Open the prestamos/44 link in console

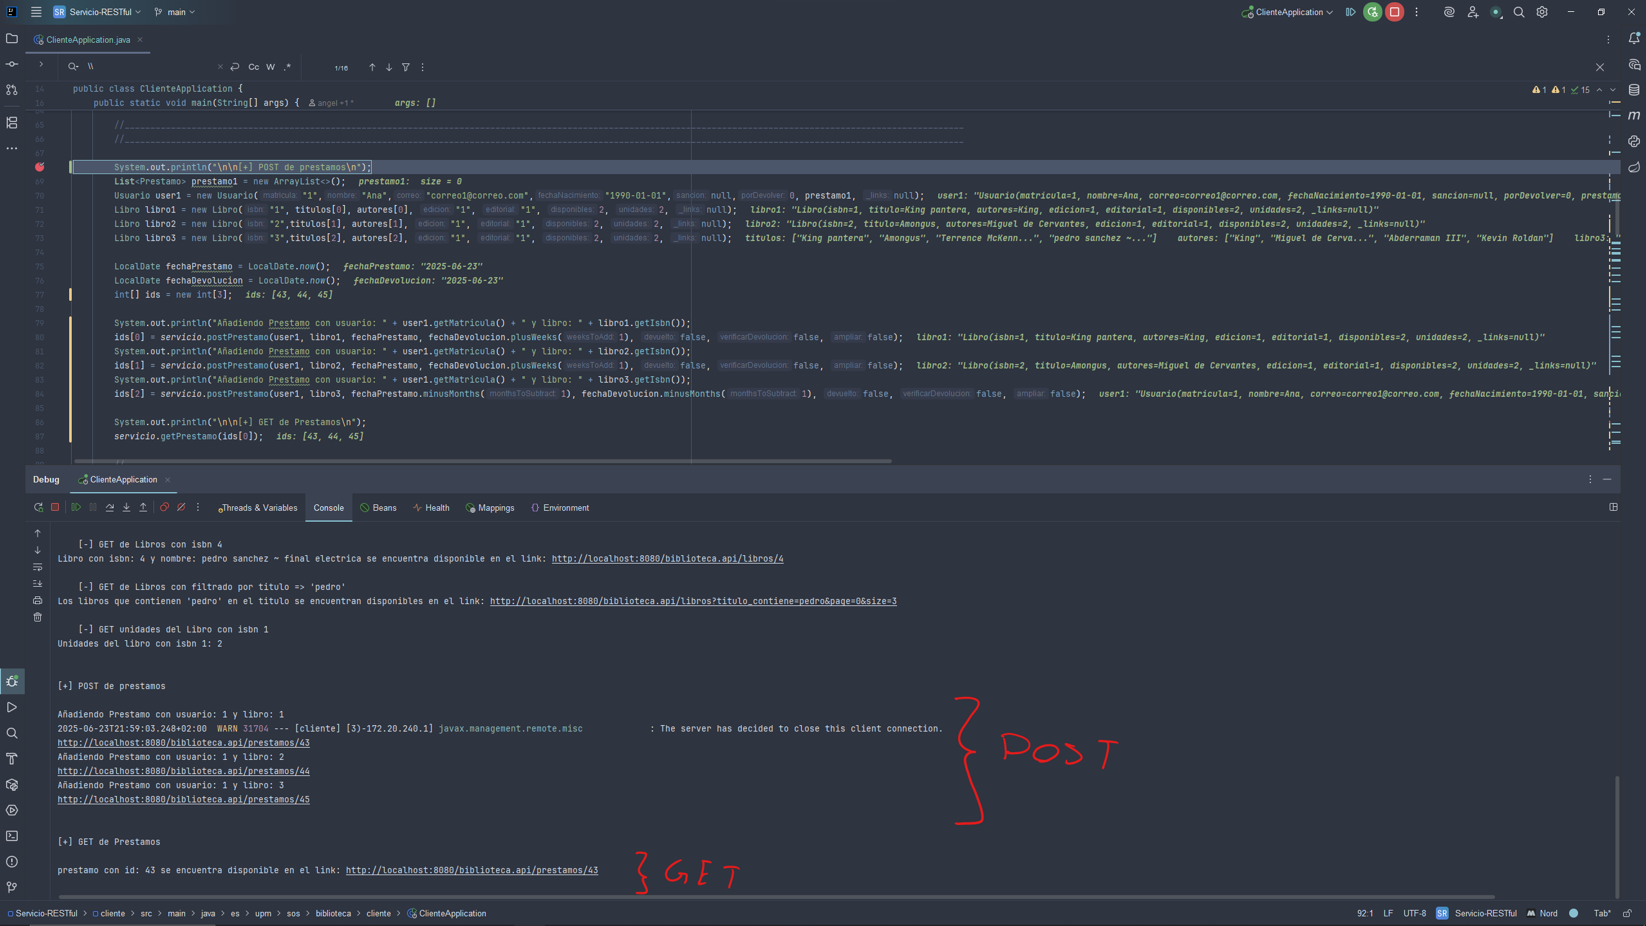pos(183,771)
